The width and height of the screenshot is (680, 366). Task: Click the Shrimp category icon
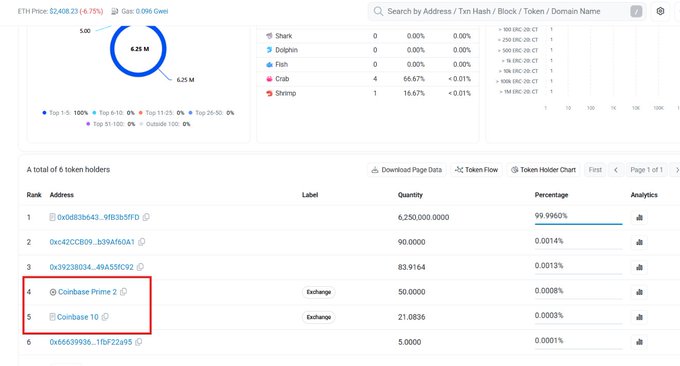[x=269, y=93]
